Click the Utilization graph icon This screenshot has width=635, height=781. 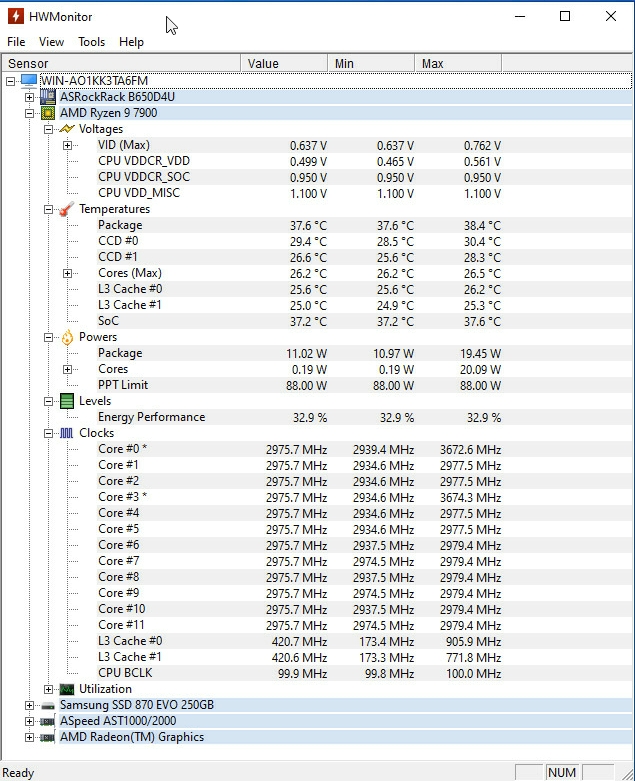tap(67, 689)
